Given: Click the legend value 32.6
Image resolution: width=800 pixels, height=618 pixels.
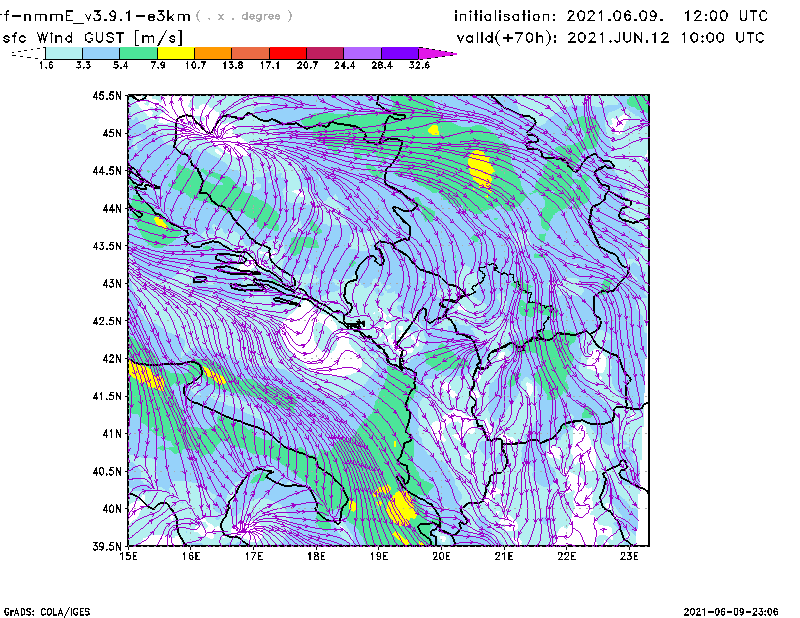Looking at the screenshot, I should 419,65.
